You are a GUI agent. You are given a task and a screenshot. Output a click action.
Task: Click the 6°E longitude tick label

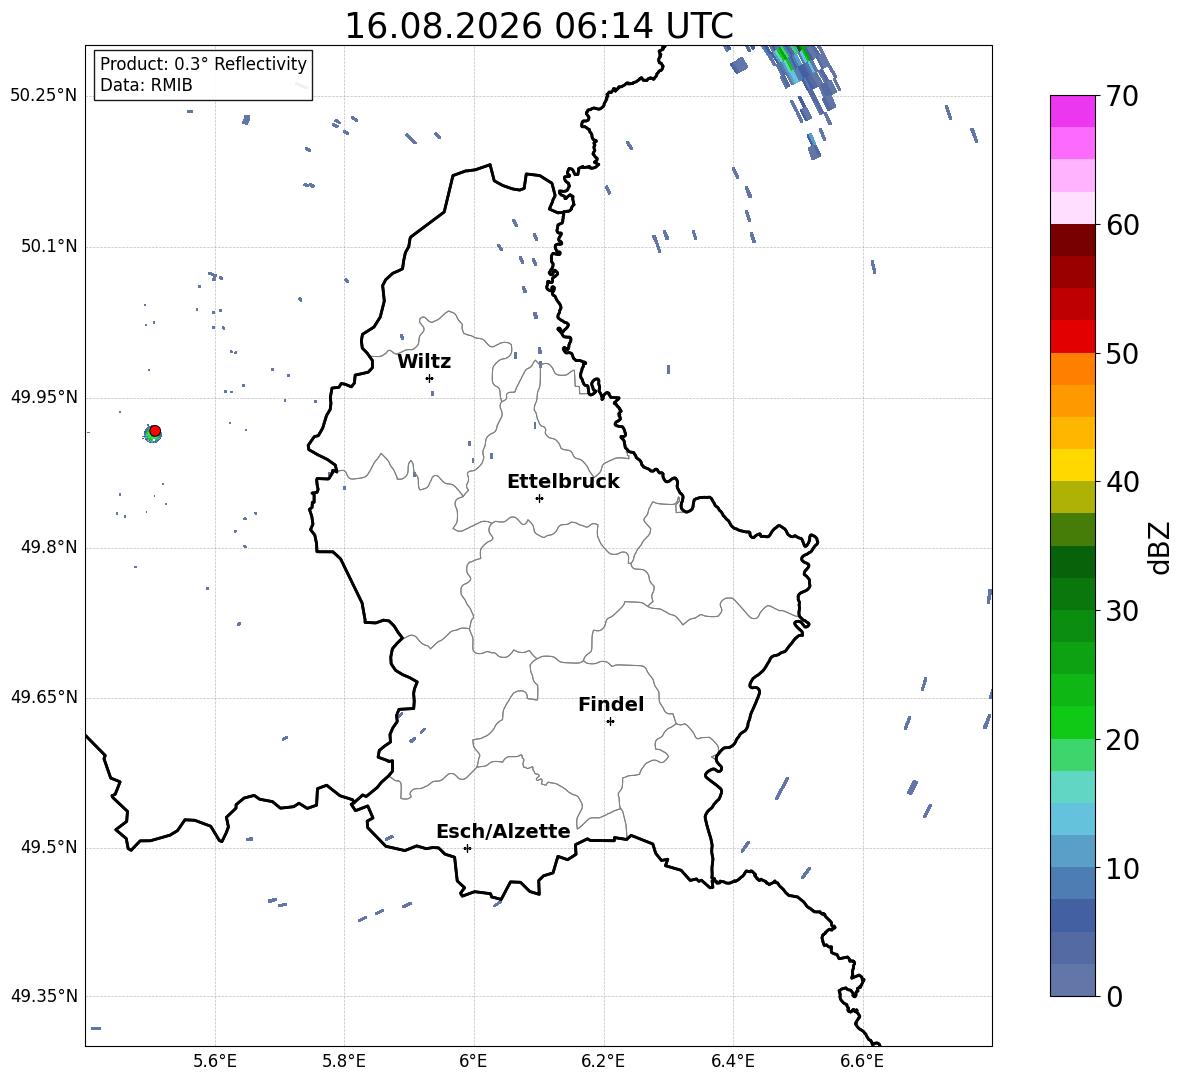[x=473, y=1061]
